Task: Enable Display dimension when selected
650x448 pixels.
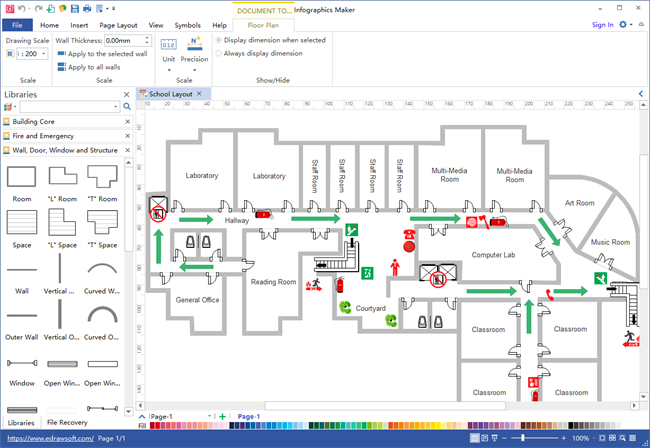Action: pyautogui.click(x=219, y=40)
